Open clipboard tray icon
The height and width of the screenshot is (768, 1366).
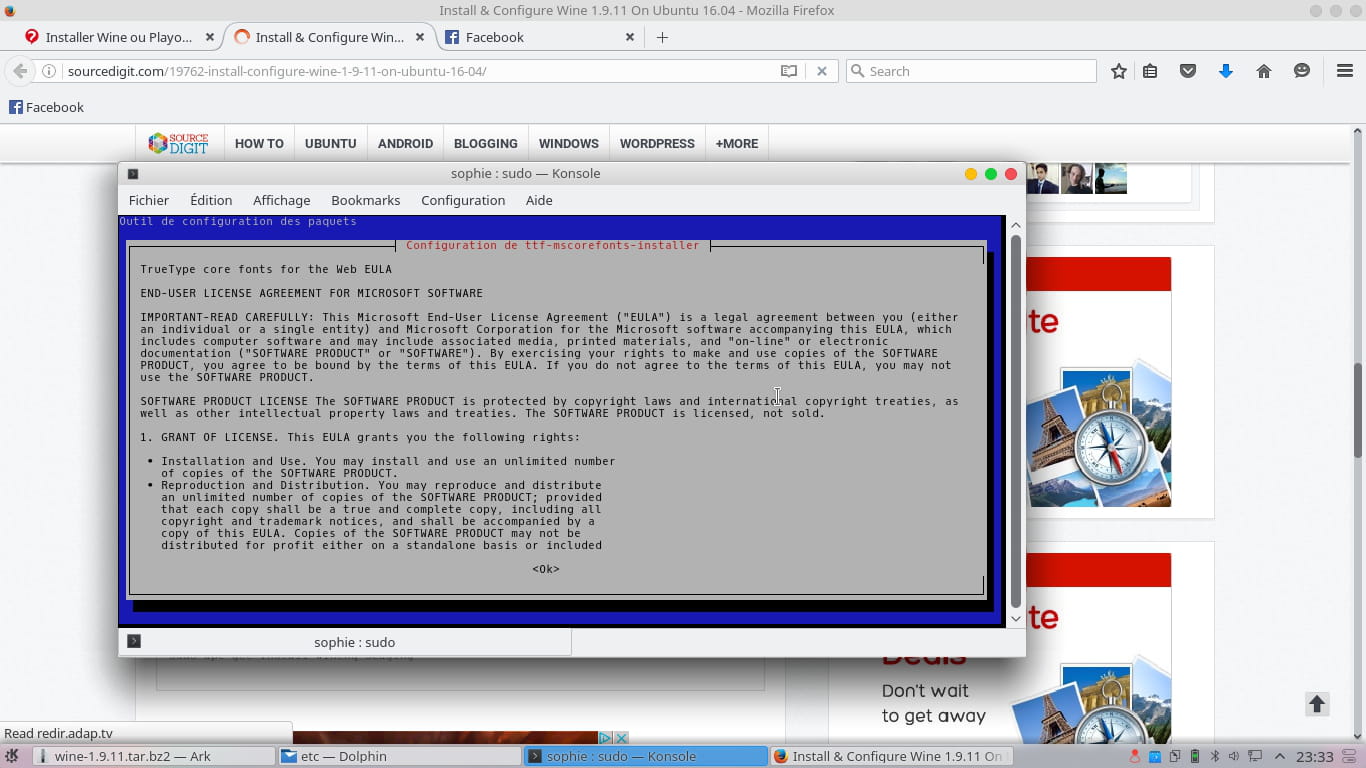1174,756
